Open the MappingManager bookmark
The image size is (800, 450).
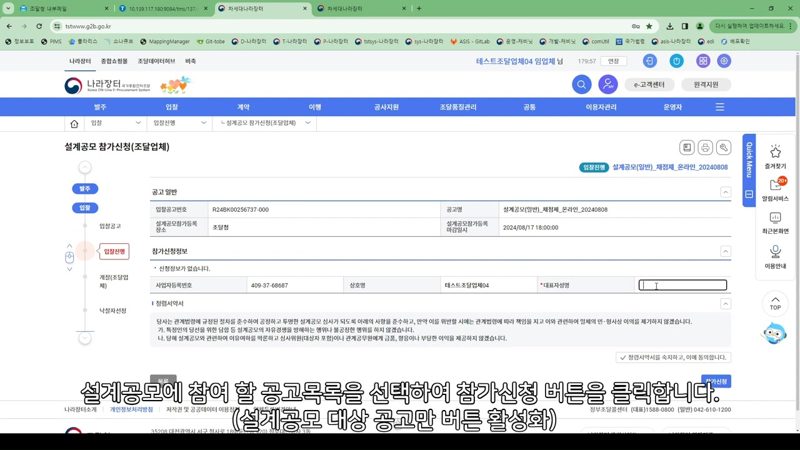pyautogui.click(x=164, y=42)
